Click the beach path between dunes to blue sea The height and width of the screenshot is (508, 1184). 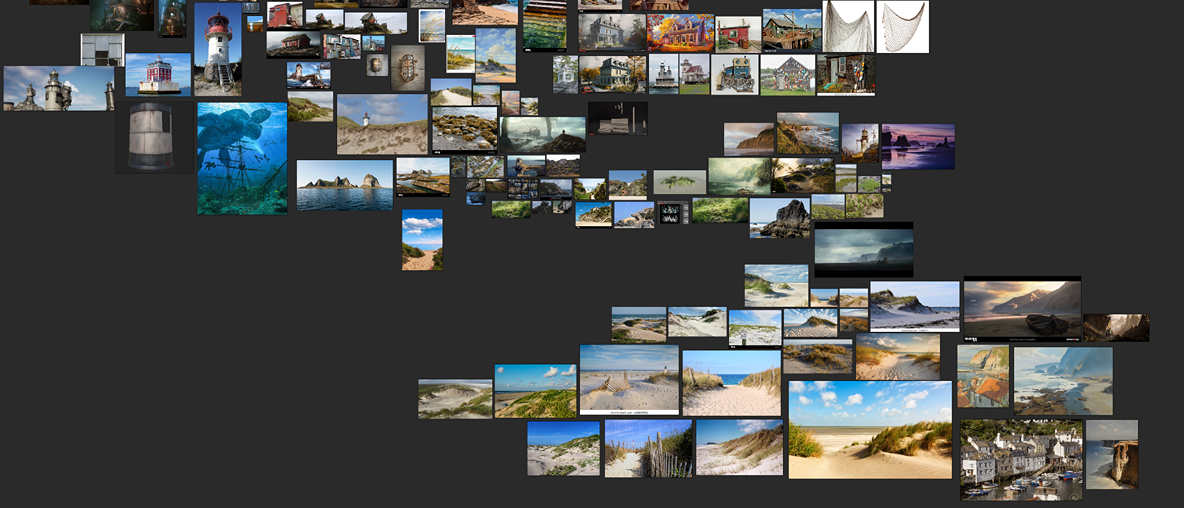pos(732,383)
